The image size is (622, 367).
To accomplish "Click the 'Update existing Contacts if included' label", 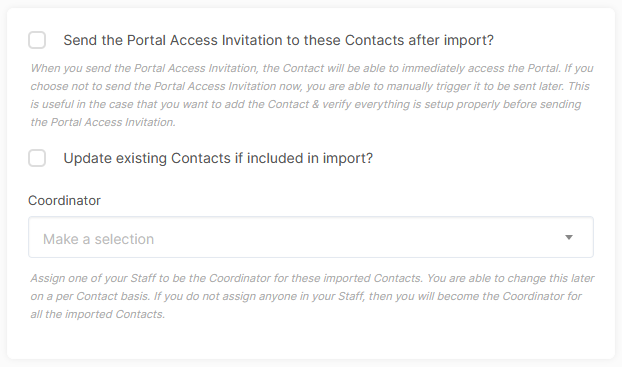I will click(x=218, y=158).
